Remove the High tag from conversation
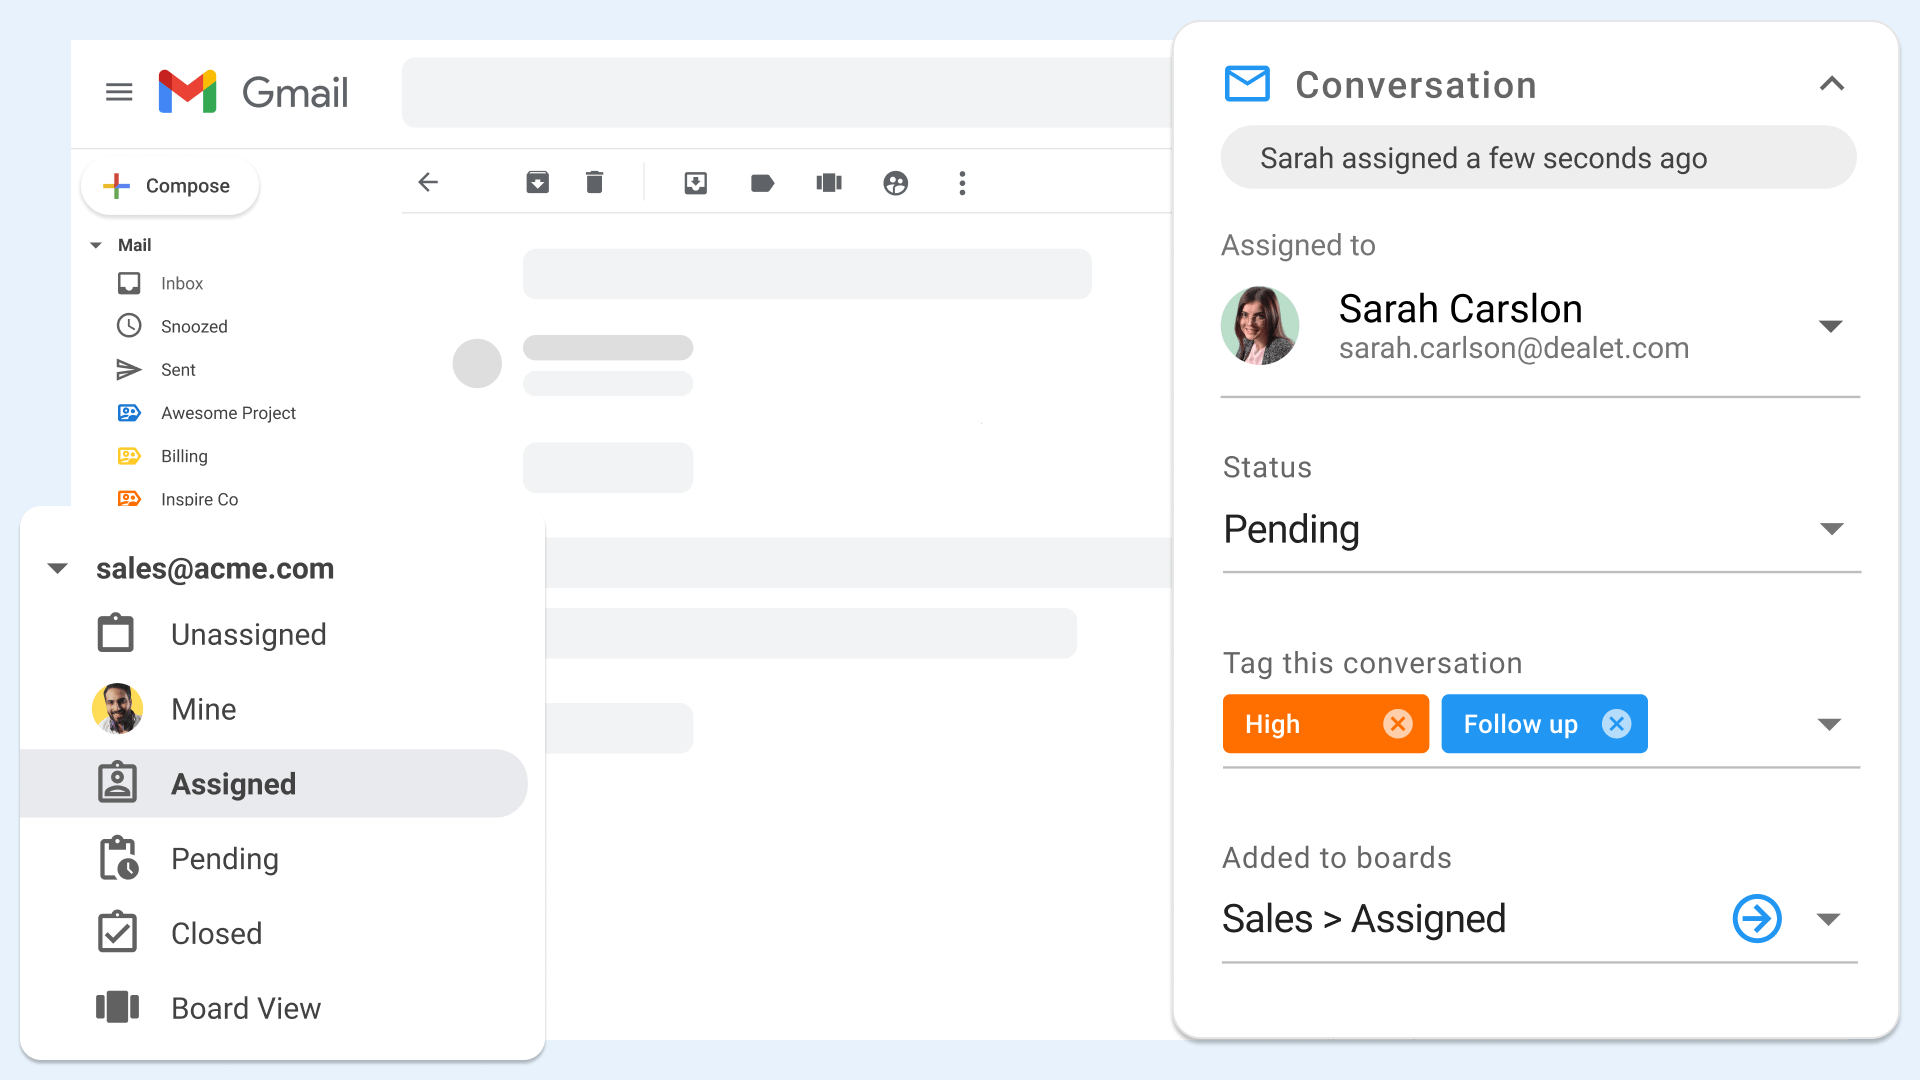 [1398, 724]
